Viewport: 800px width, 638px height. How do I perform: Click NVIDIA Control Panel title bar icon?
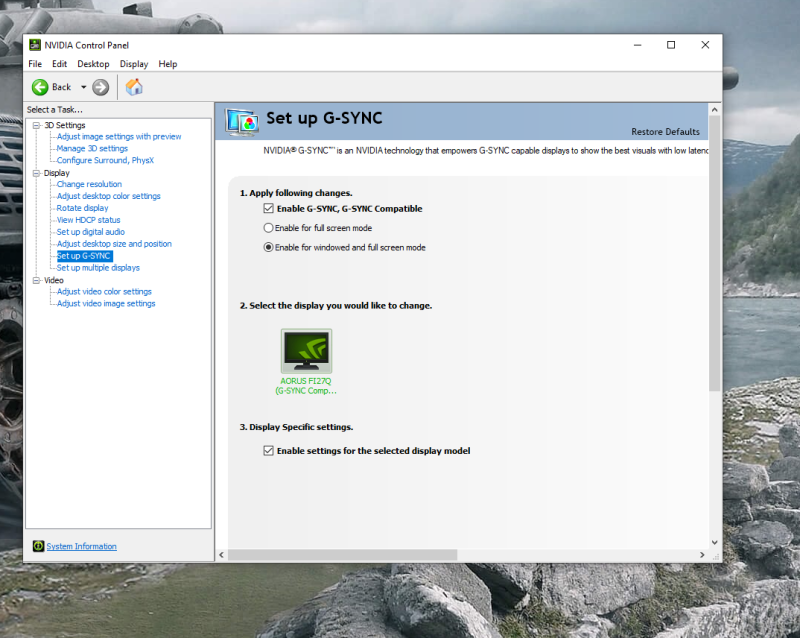35,45
